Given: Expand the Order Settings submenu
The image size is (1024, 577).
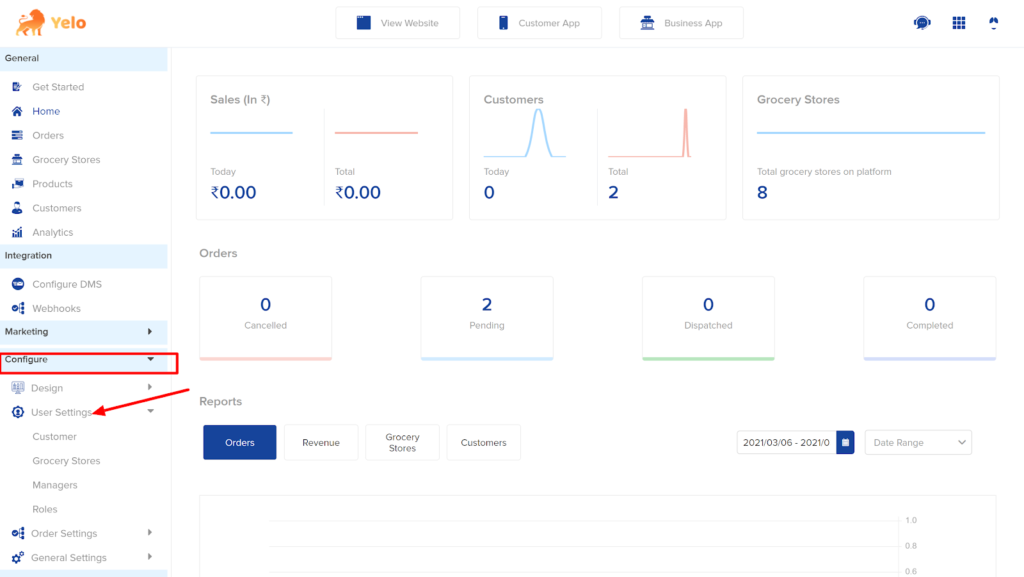Looking at the screenshot, I should click(150, 533).
